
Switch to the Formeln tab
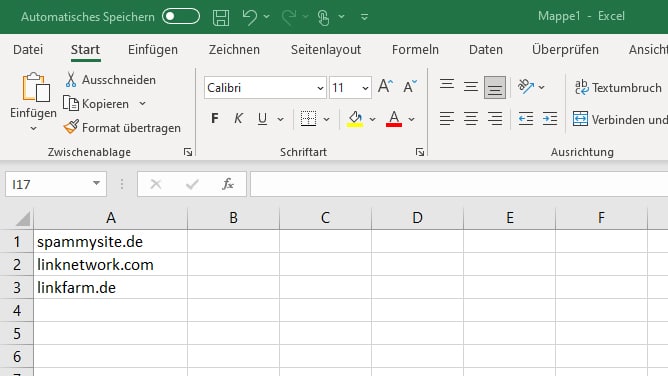(415, 49)
